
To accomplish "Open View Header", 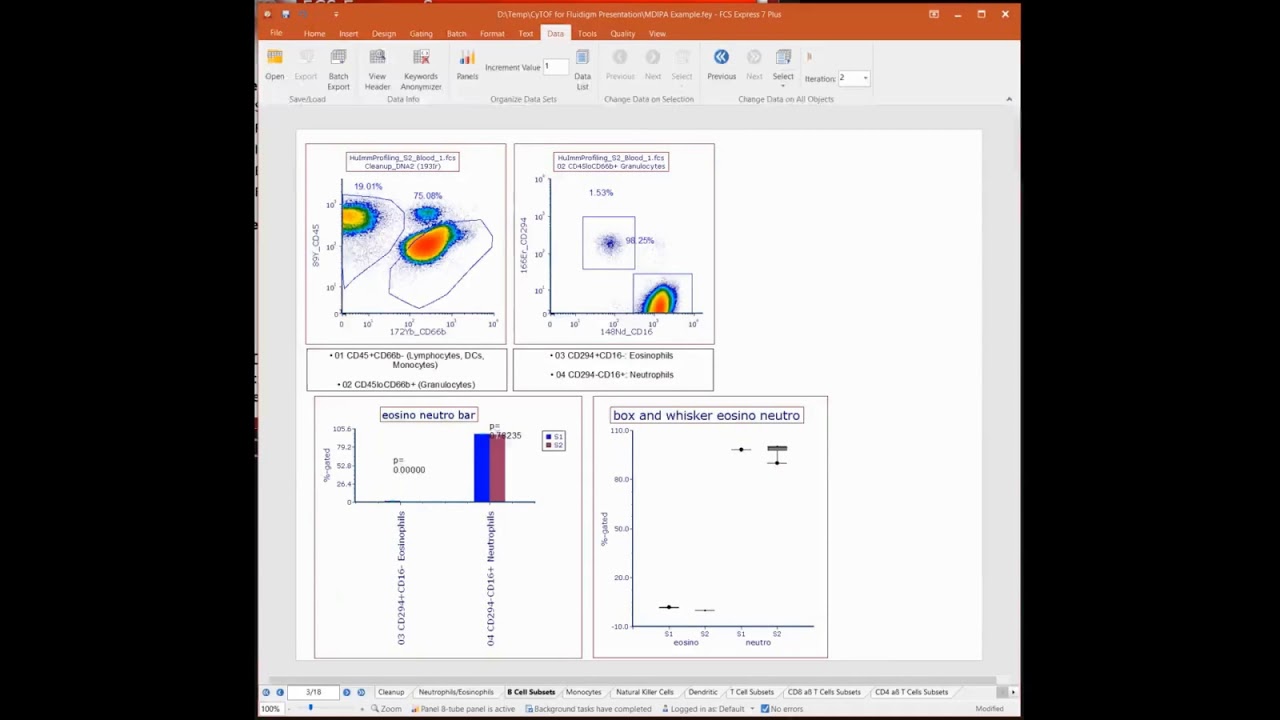I will 377,69.
